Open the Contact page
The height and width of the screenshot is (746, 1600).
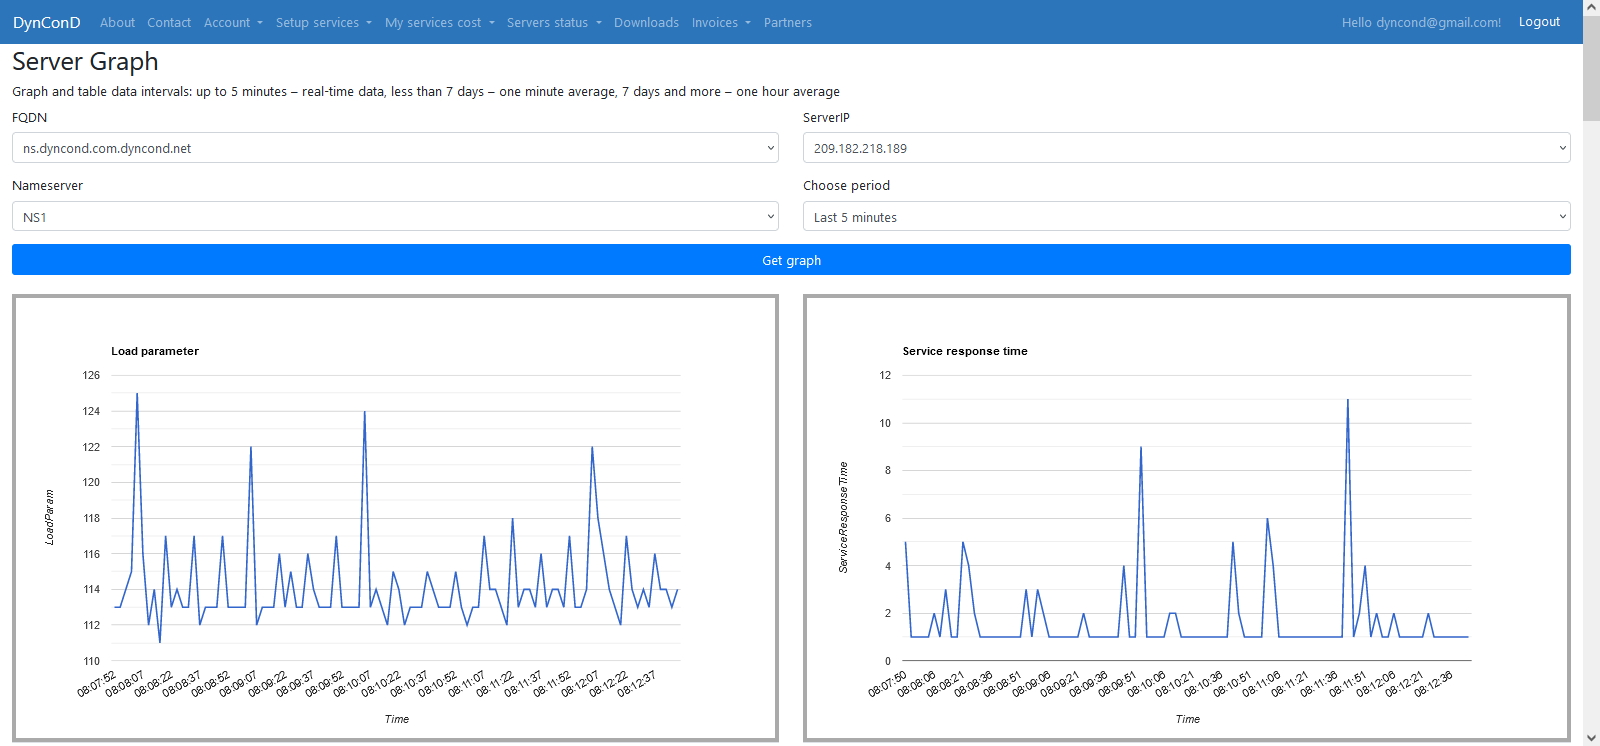click(x=169, y=22)
